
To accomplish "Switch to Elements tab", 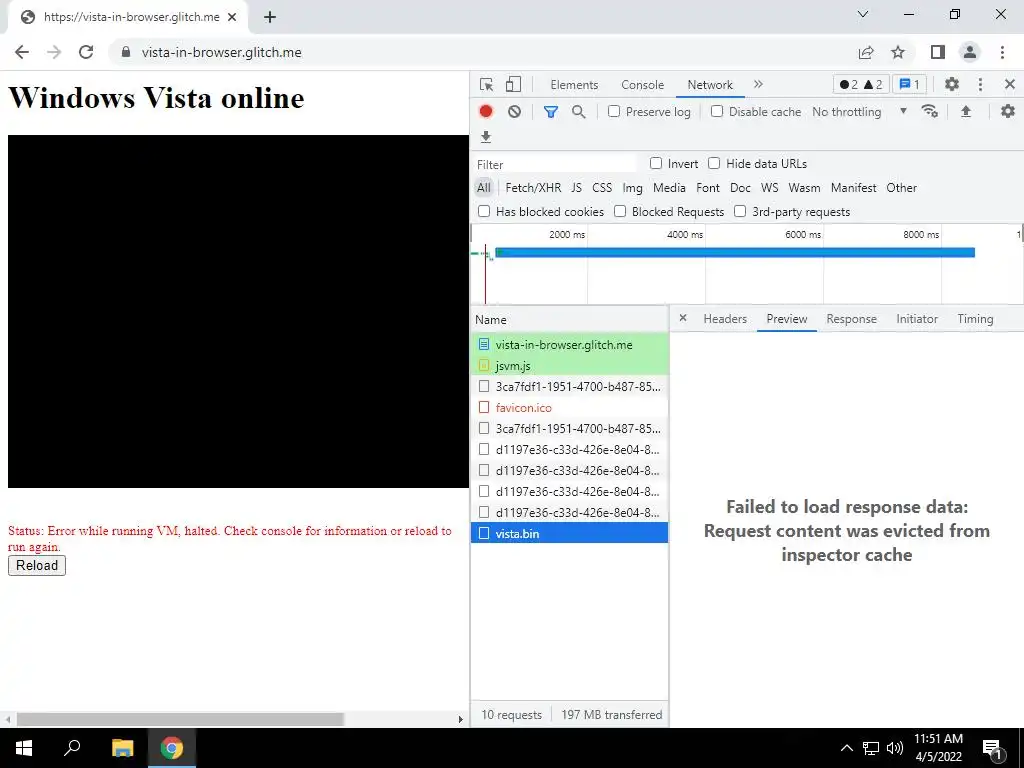I will coord(574,85).
